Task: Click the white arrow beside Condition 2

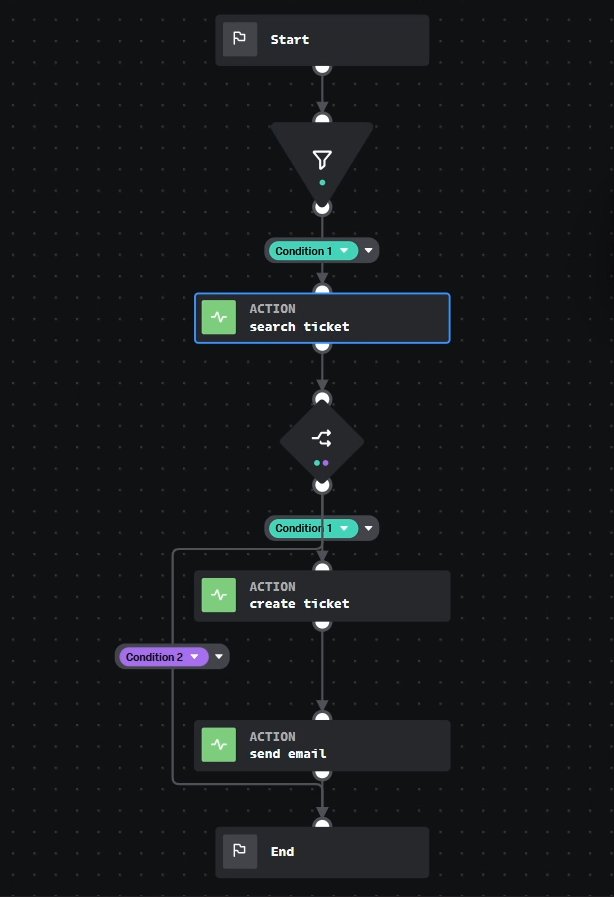Action: [219, 657]
